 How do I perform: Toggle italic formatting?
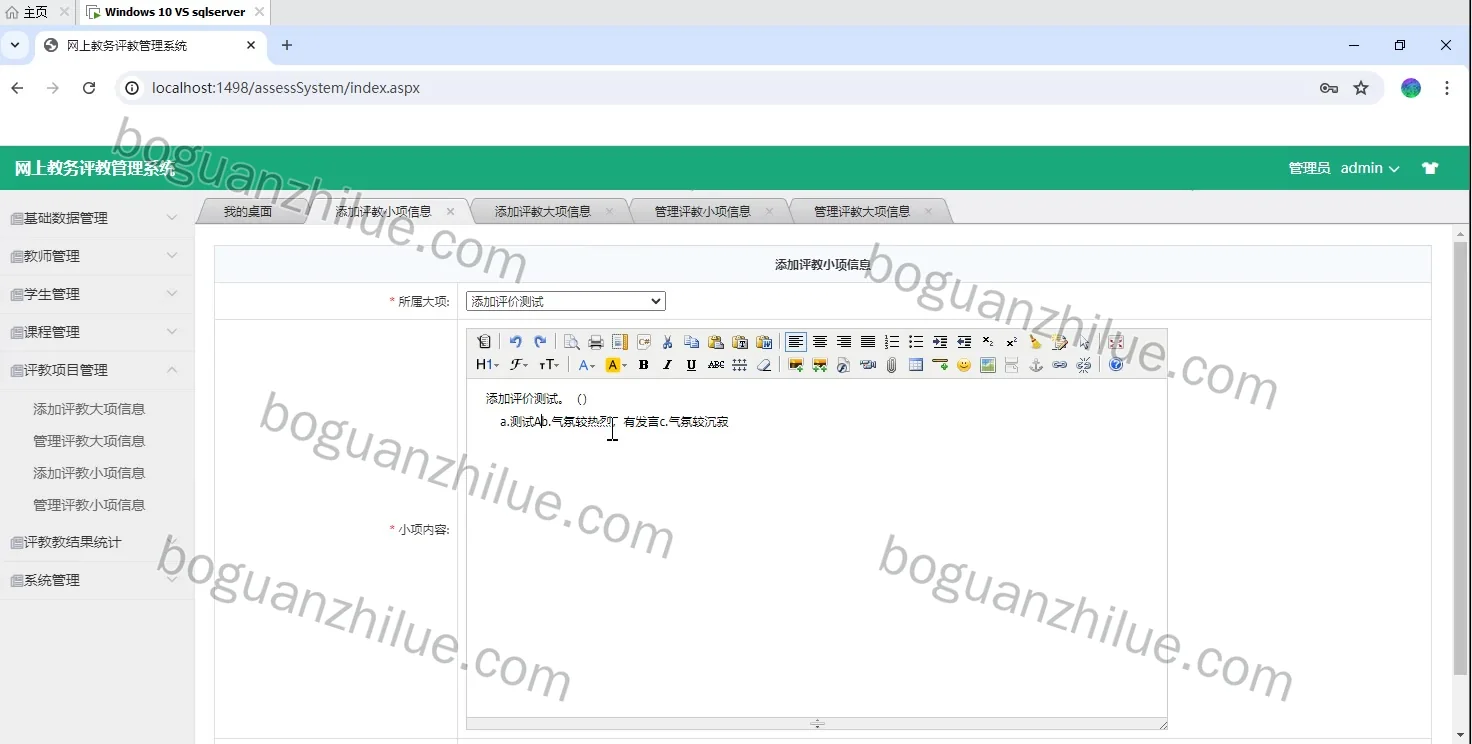(x=668, y=365)
